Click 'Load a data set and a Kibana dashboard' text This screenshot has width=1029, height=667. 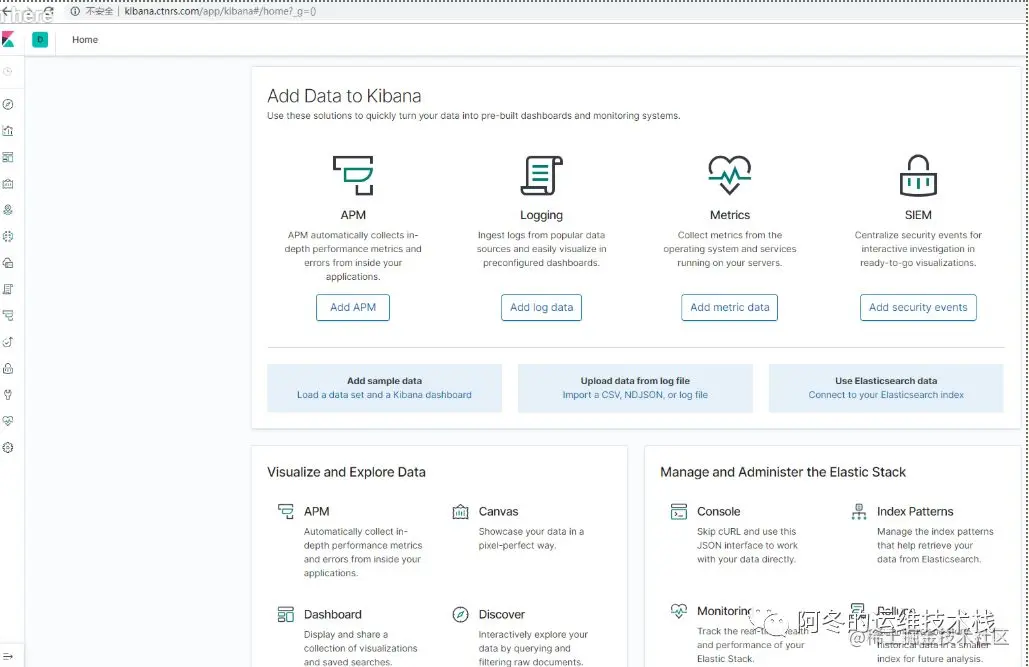click(384, 395)
